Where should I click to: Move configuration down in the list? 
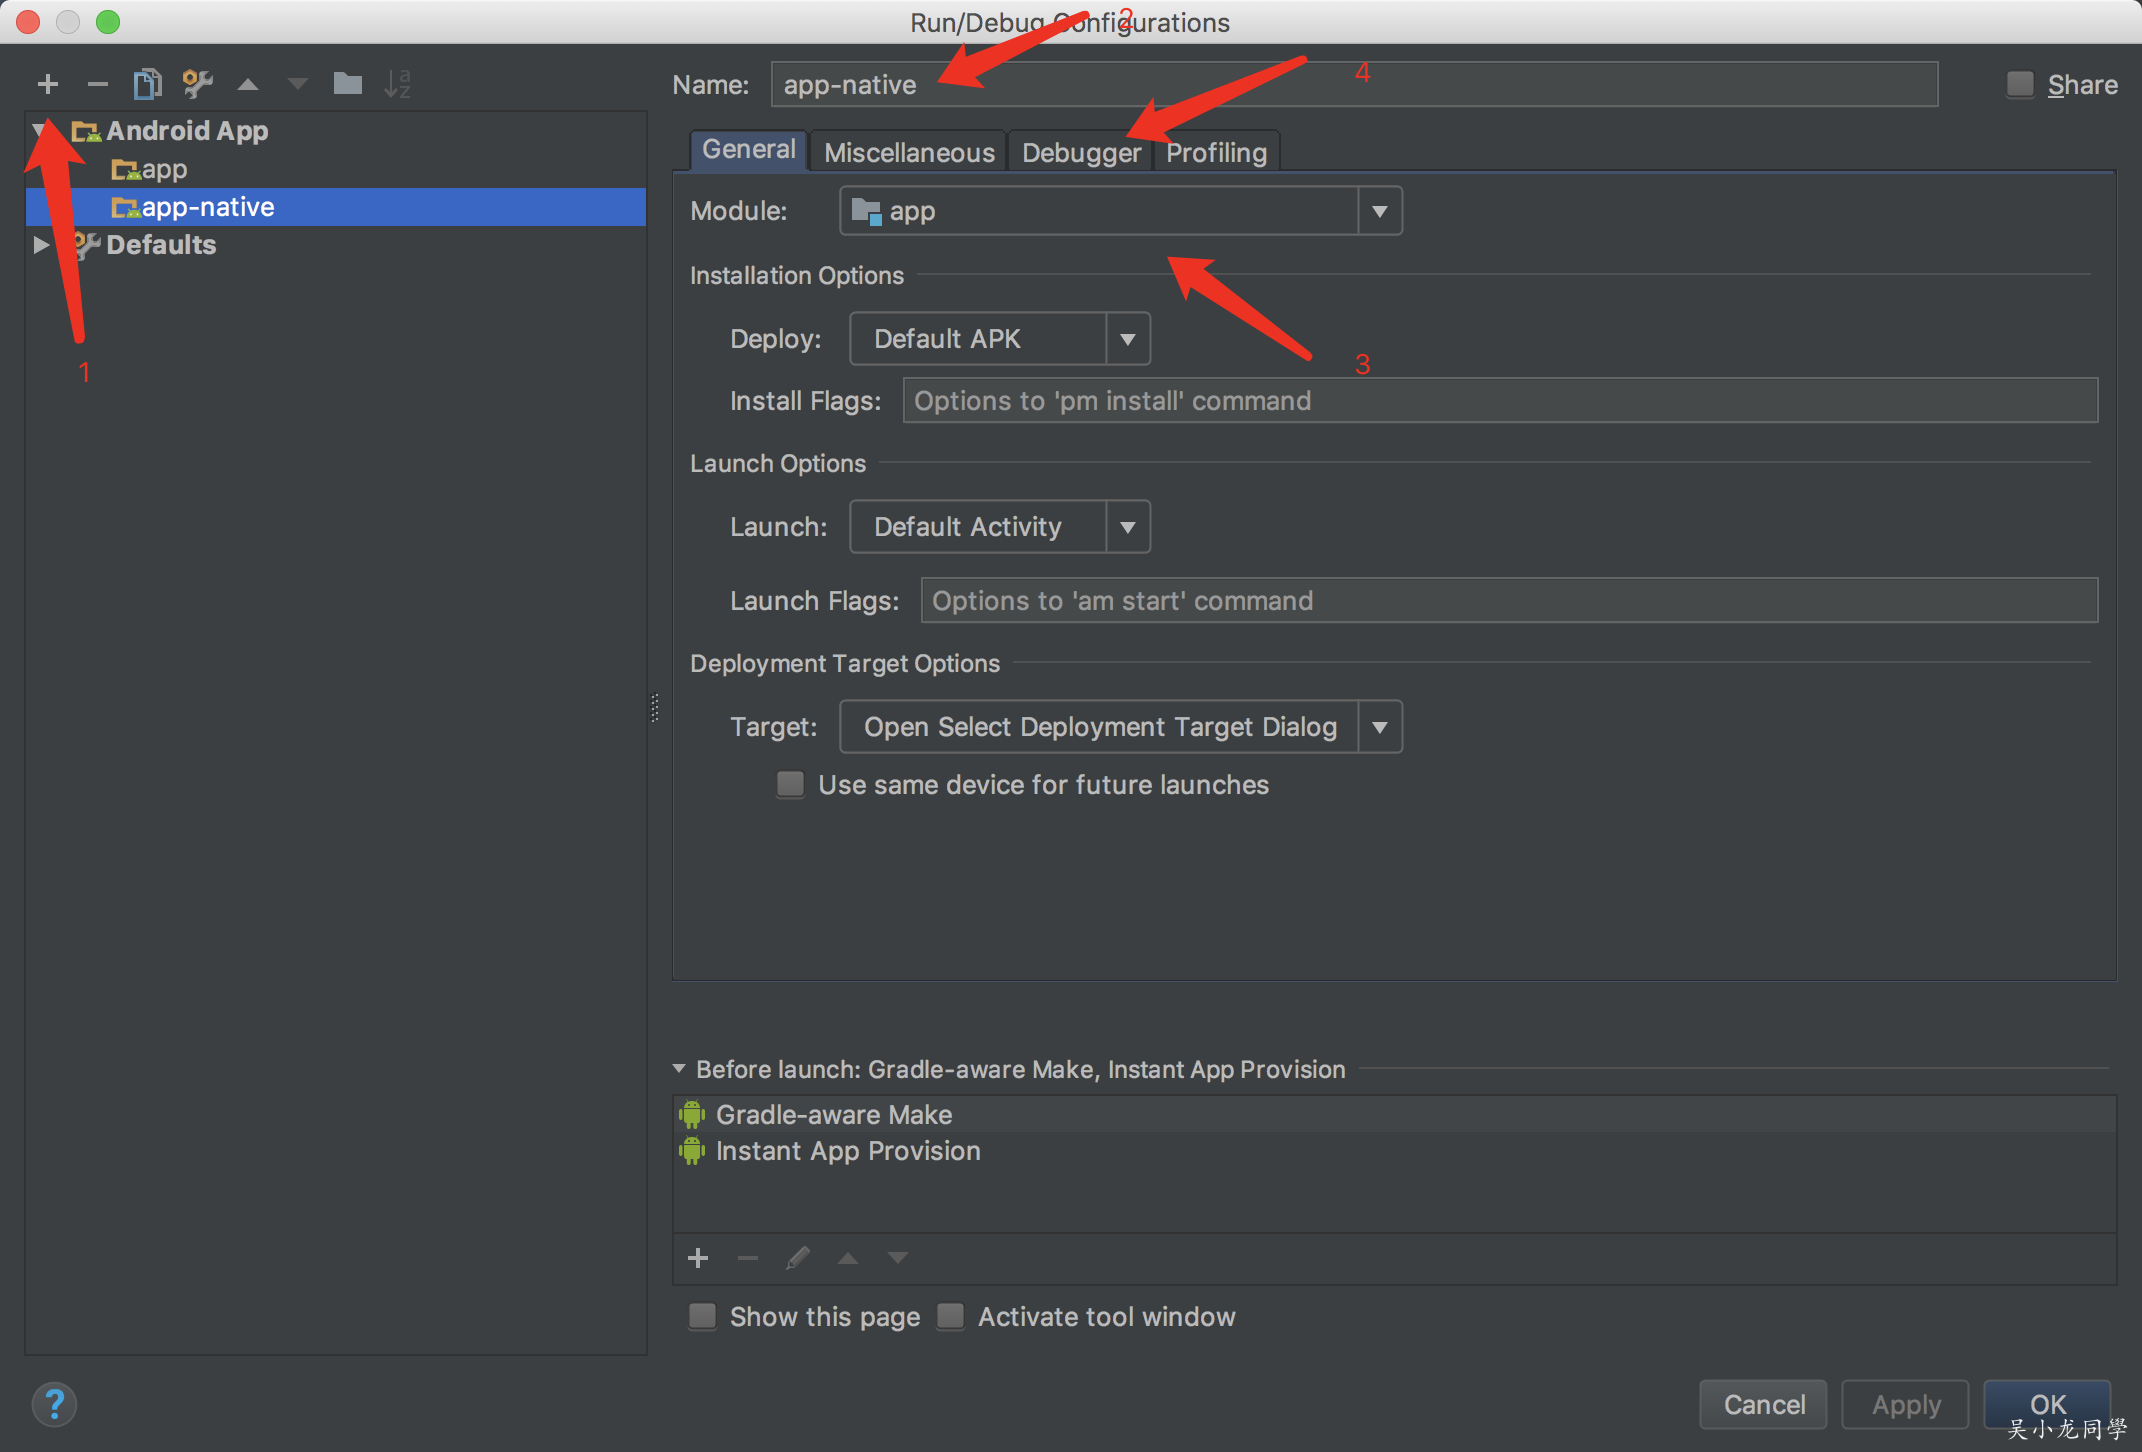[297, 85]
